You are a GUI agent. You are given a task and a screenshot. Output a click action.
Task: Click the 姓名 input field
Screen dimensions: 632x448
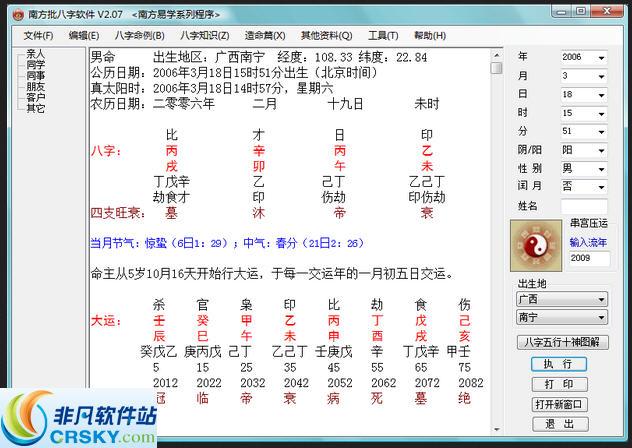click(x=584, y=206)
